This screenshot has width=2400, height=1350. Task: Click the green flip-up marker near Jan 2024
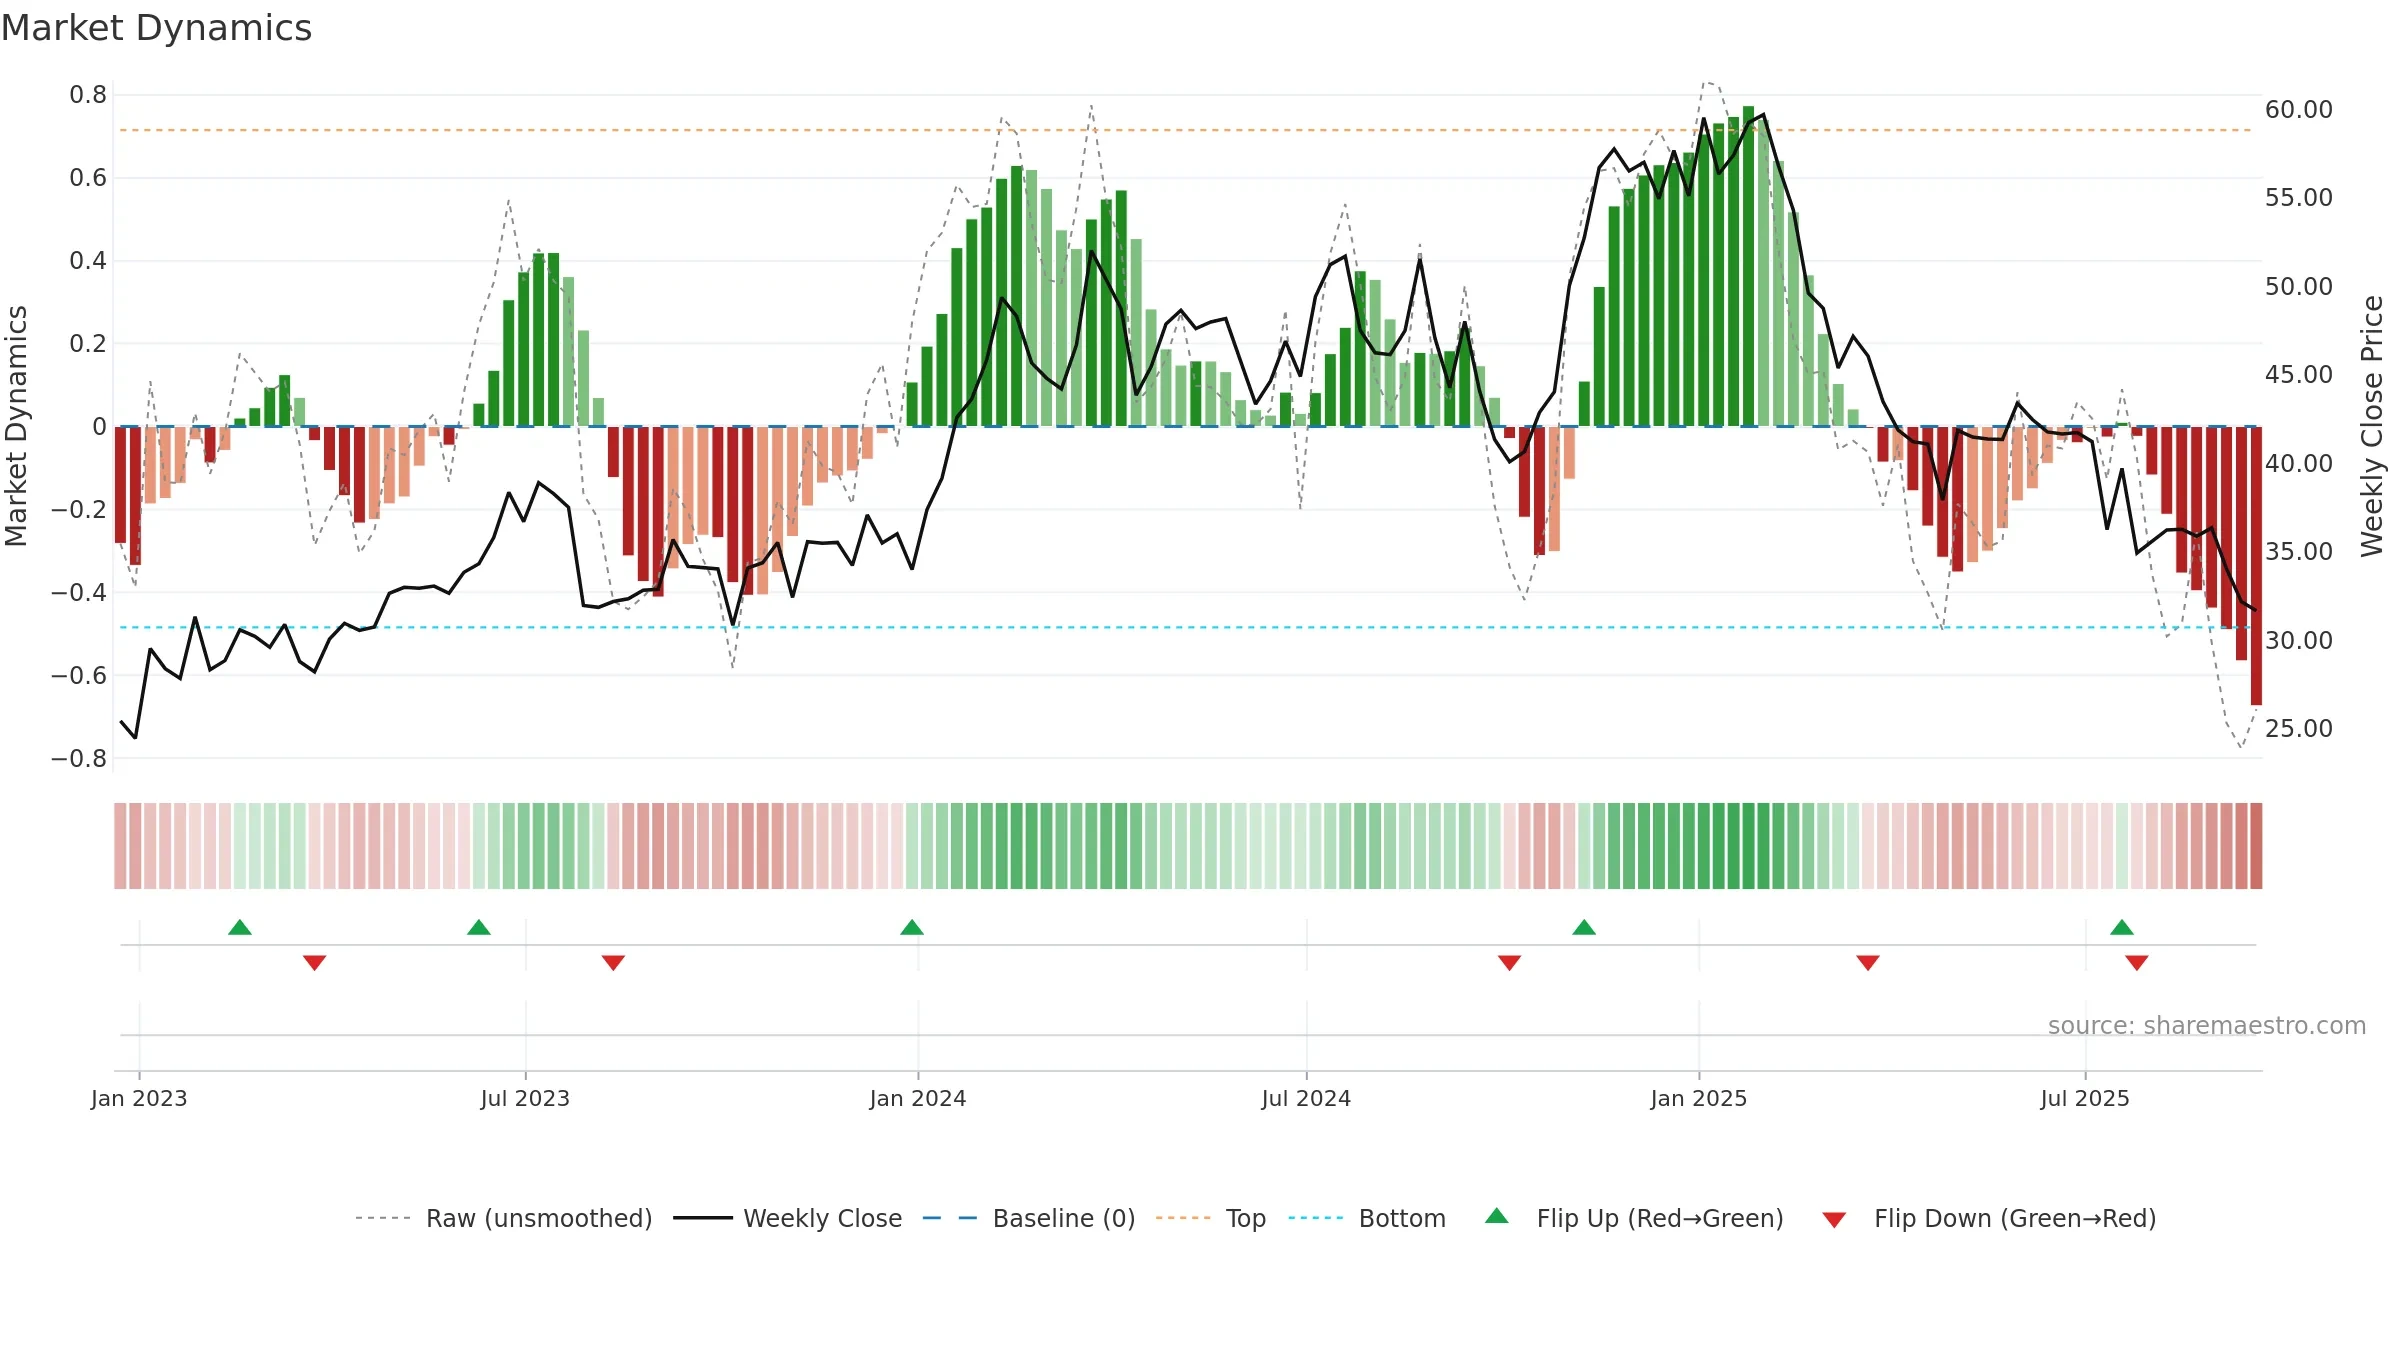click(x=912, y=927)
